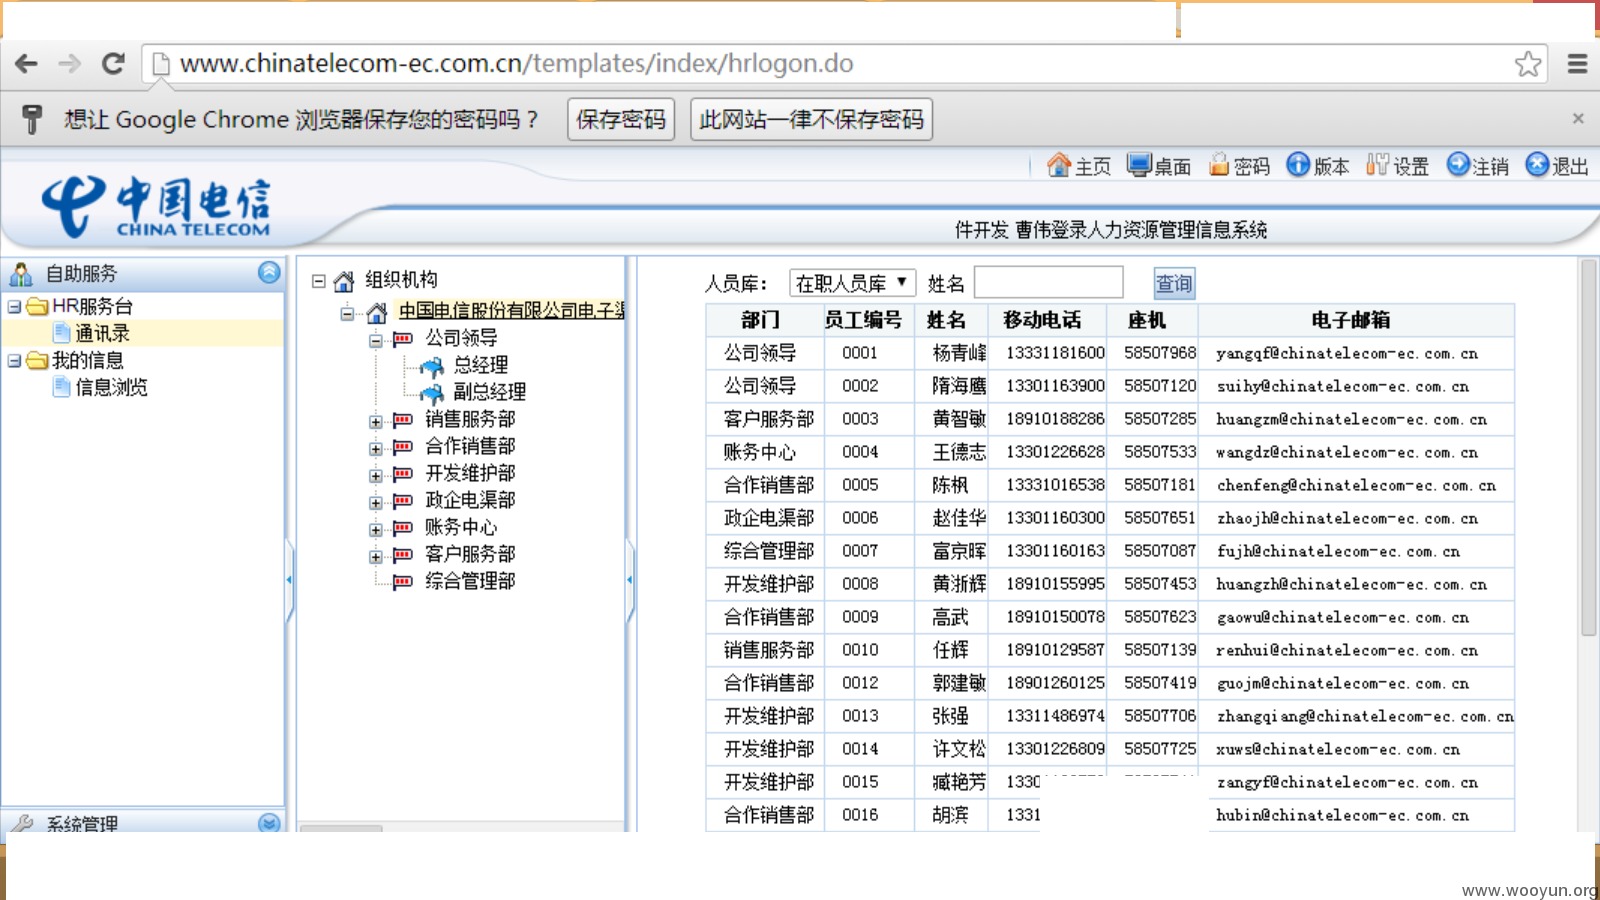Go back with the browser back arrow

(x=27, y=64)
